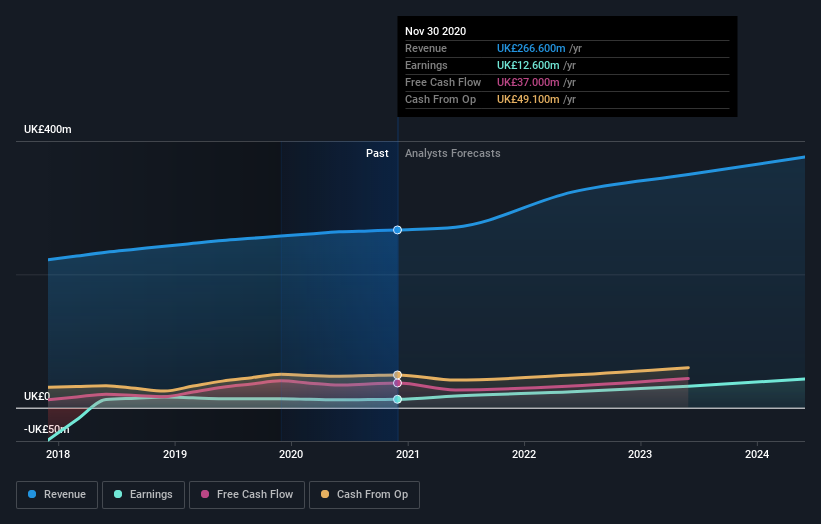The width and height of the screenshot is (821, 524).
Task: Click the 2023 x-axis label
Action: (640, 454)
